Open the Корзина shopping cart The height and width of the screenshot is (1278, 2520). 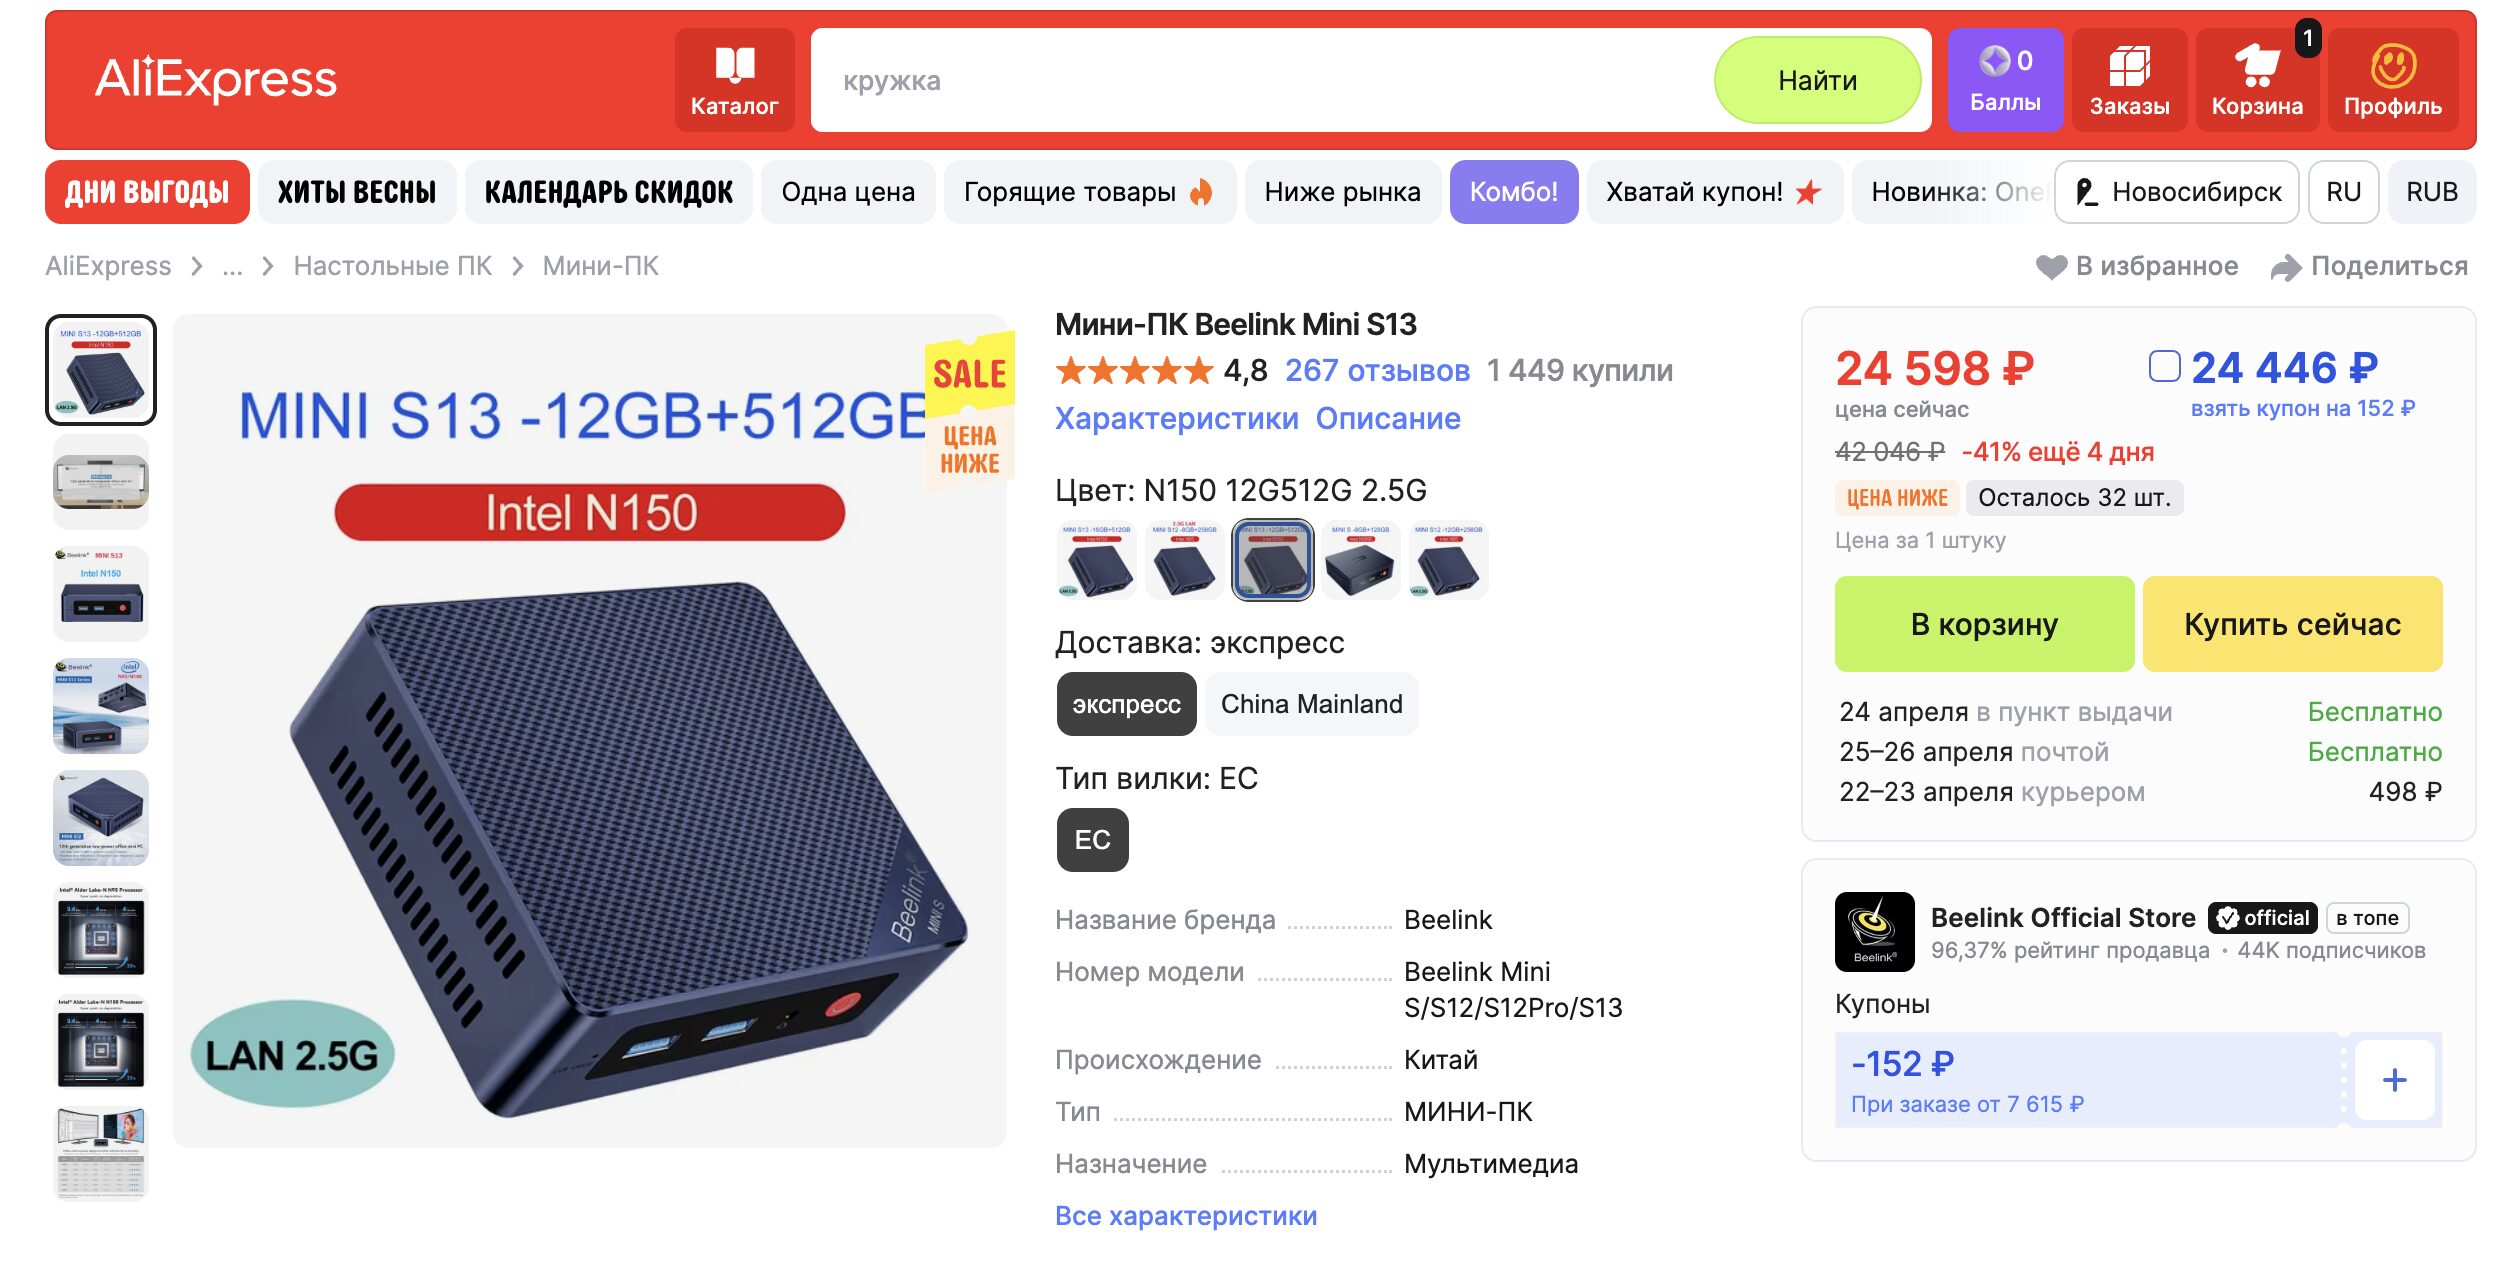pyautogui.click(x=2257, y=78)
